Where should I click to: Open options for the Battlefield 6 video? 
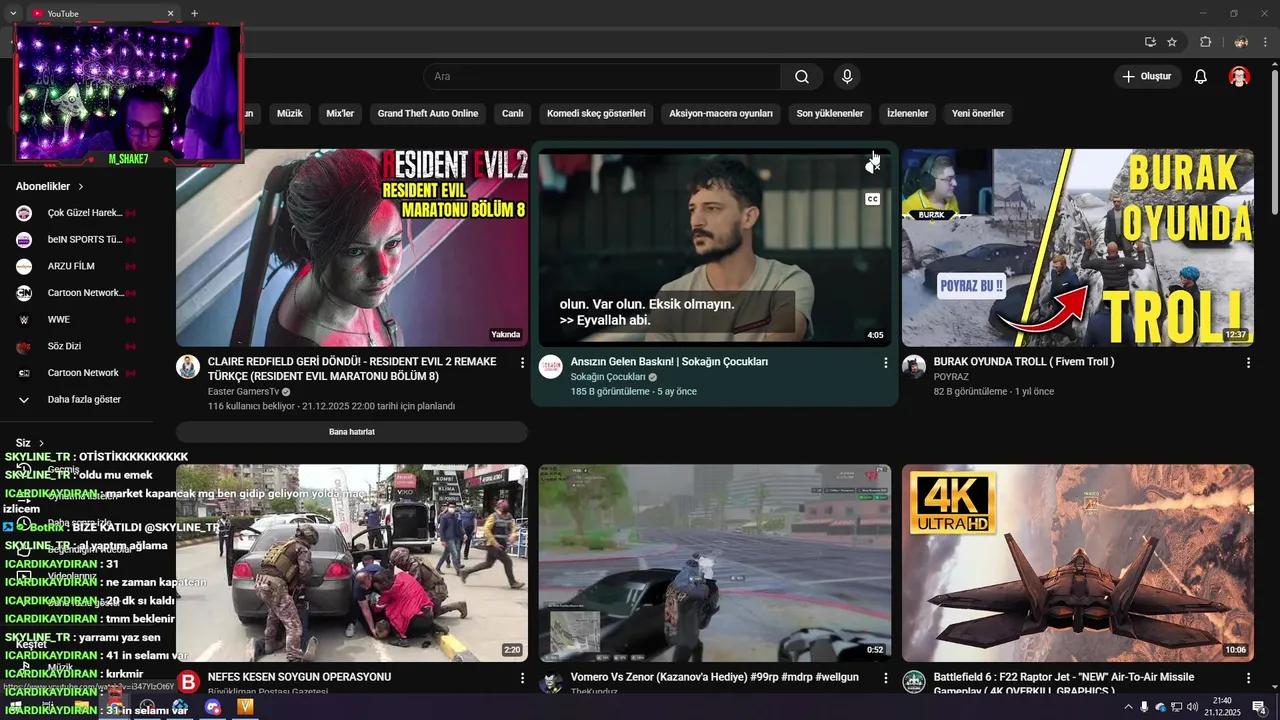(1248, 678)
